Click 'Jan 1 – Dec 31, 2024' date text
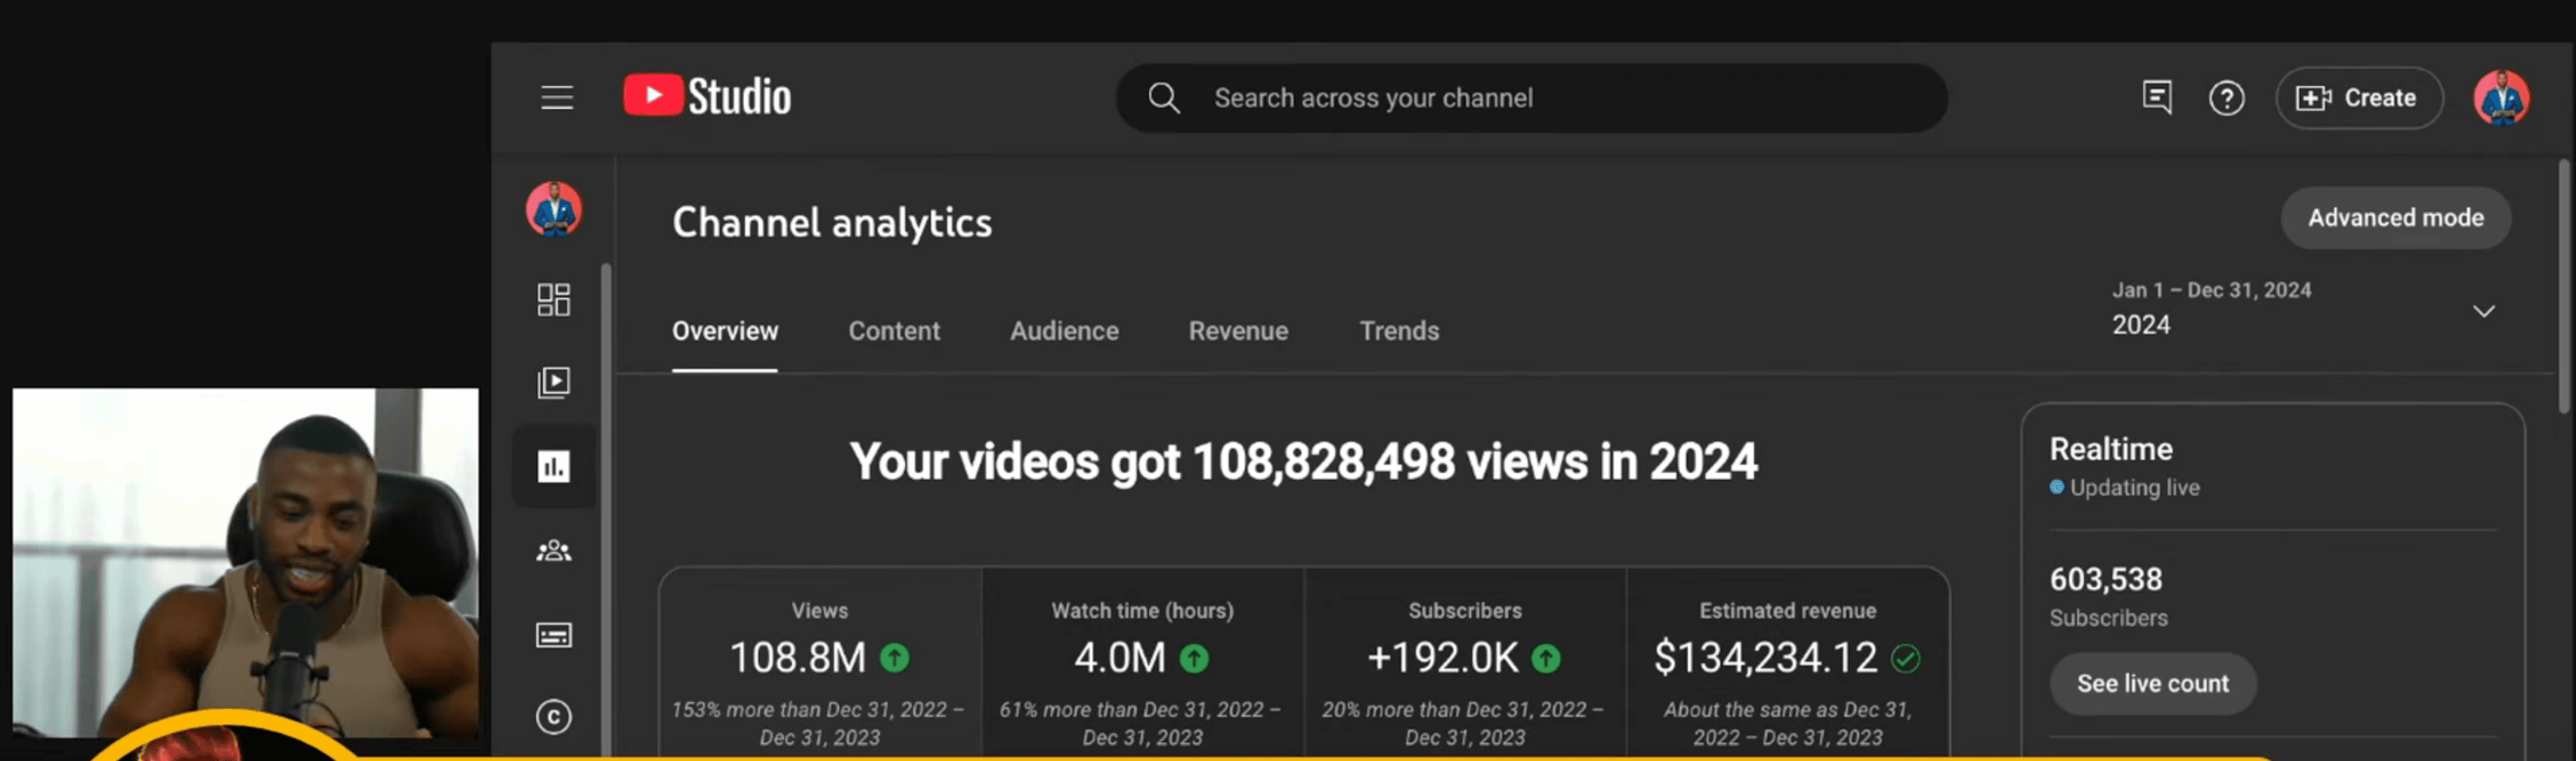Viewport: 2576px width, 761px height. (2211, 290)
